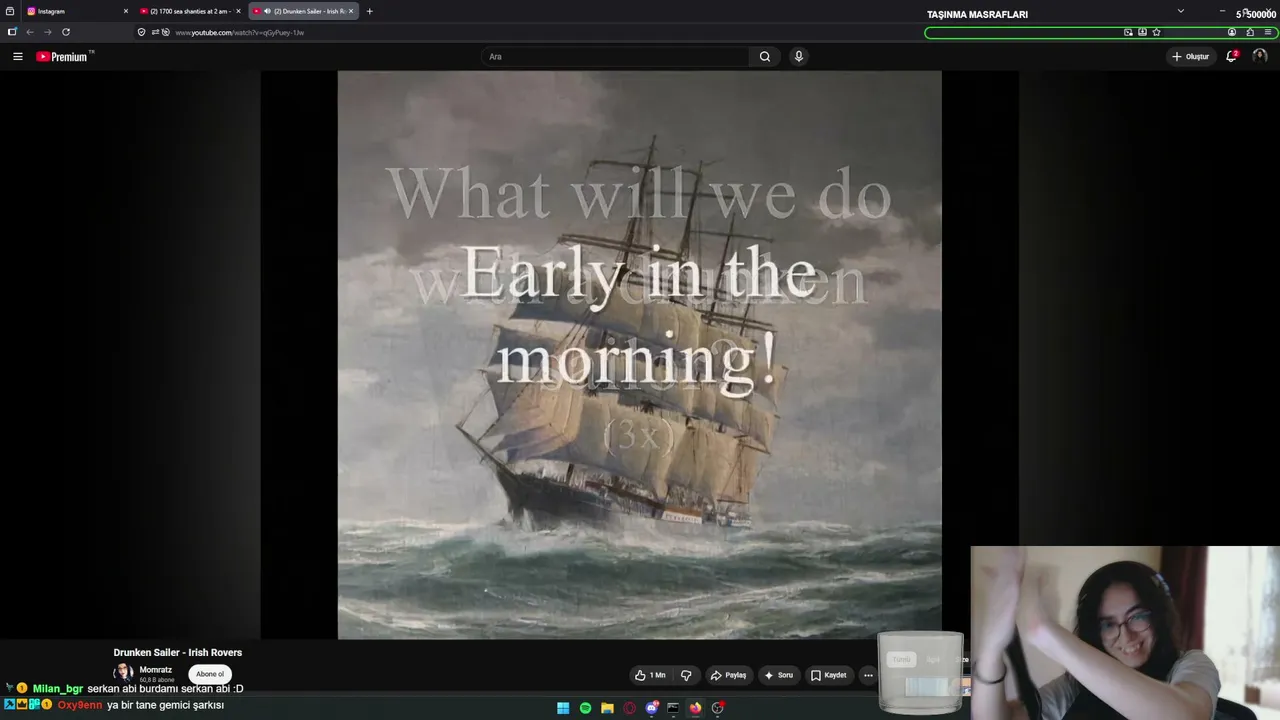The image size is (1280, 720).
Task: Close the Drunken Sailer tab
Action: [x=351, y=11]
